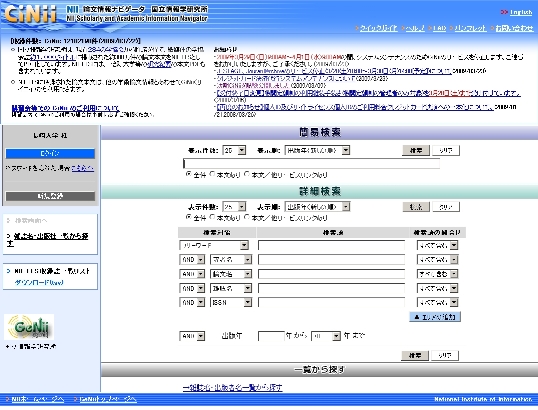Open the フリーワード search field dropdown

click(214, 245)
